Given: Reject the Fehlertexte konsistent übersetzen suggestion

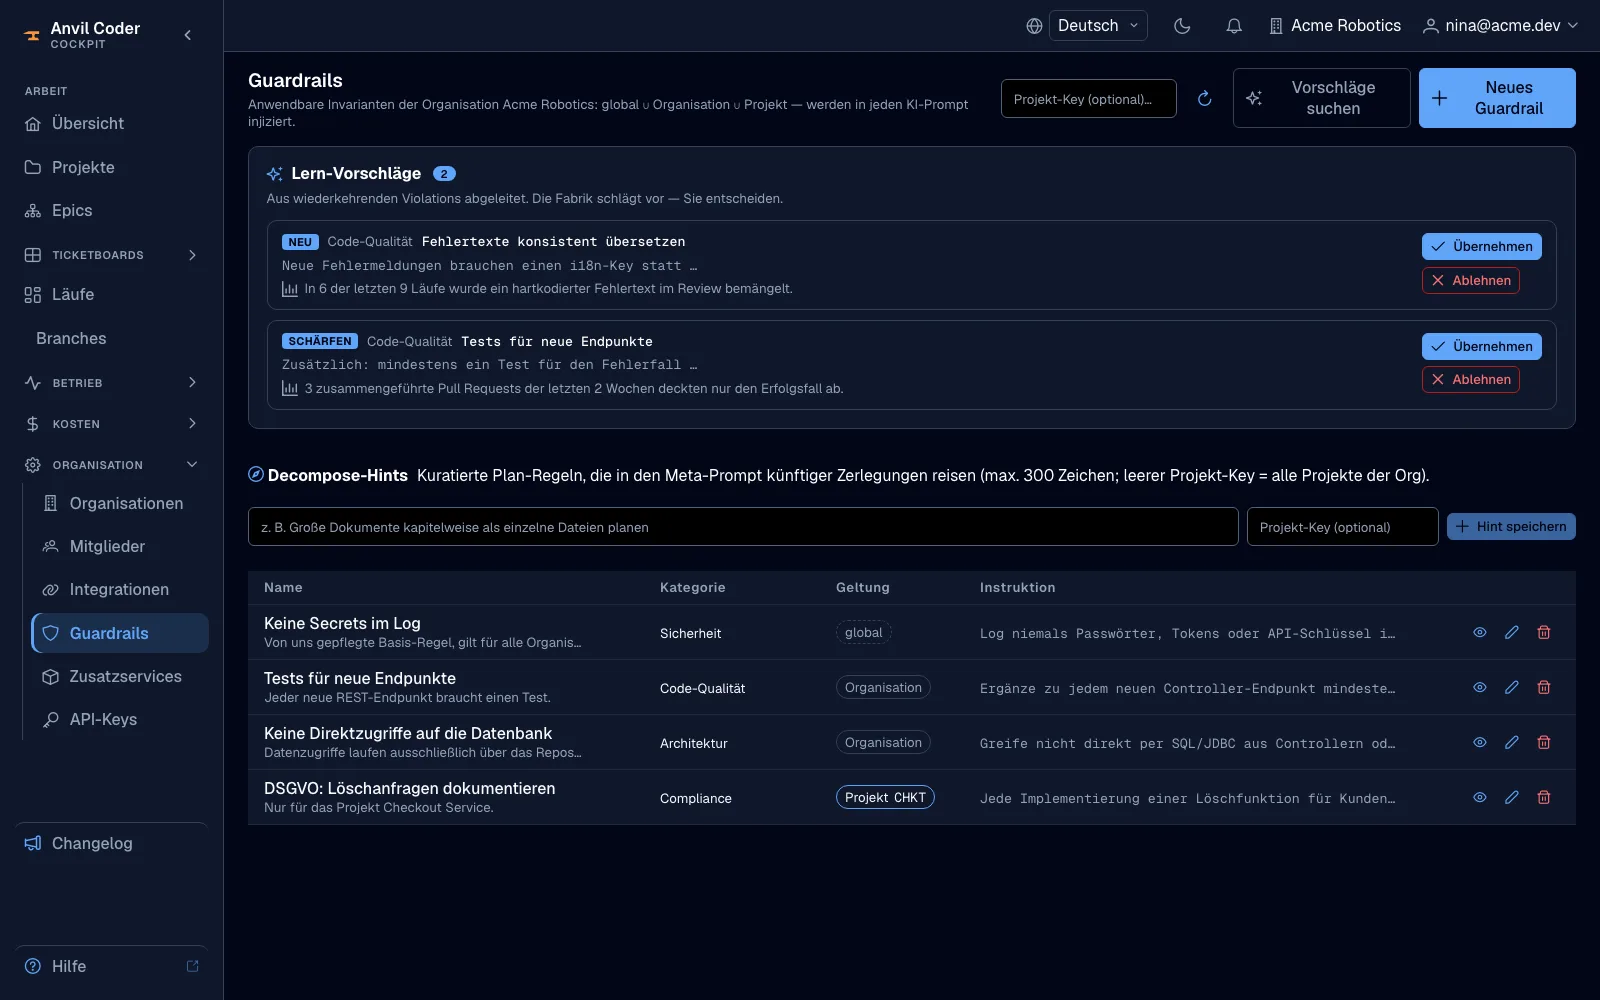Looking at the screenshot, I should (1470, 280).
